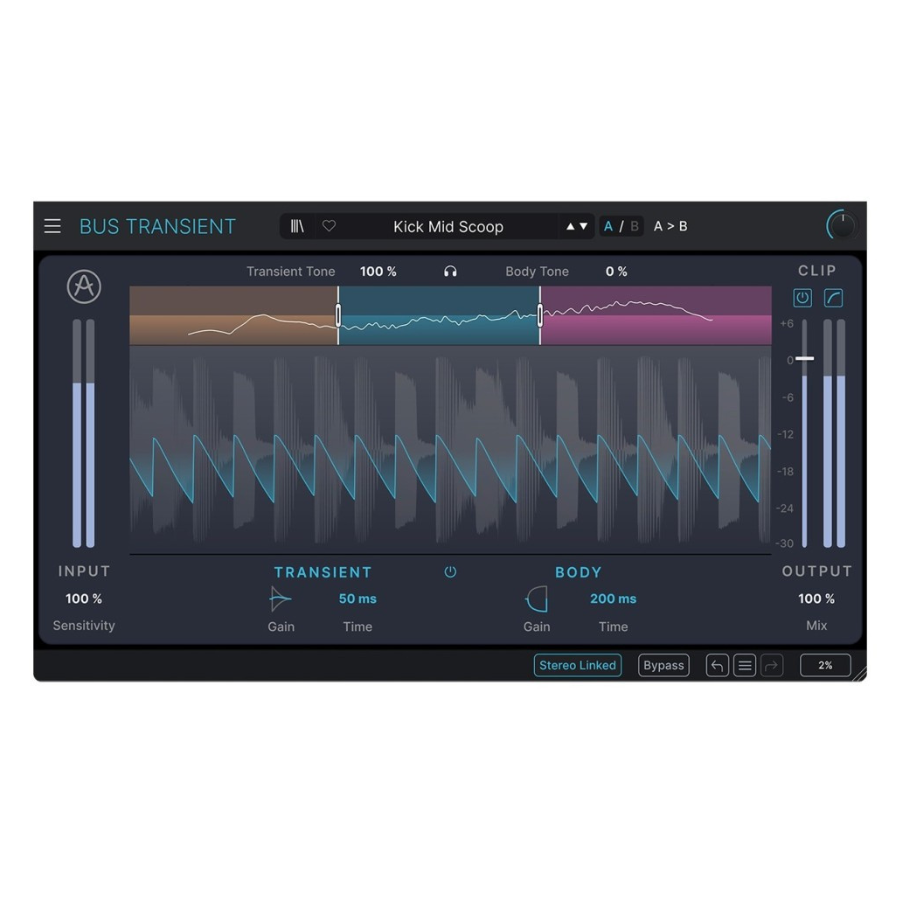Click the Body Gain shape icon
This screenshot has height=900, width=900.
click(x=537, y=600)
